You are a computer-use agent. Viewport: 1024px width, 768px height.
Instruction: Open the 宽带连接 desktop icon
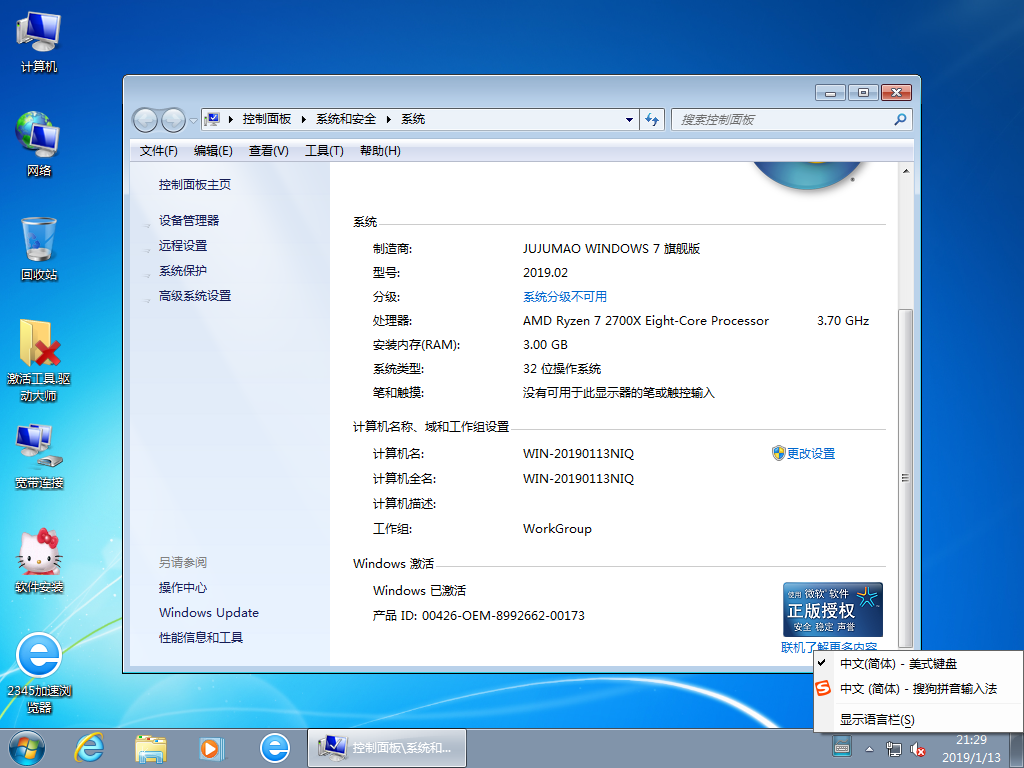[39, 457]
